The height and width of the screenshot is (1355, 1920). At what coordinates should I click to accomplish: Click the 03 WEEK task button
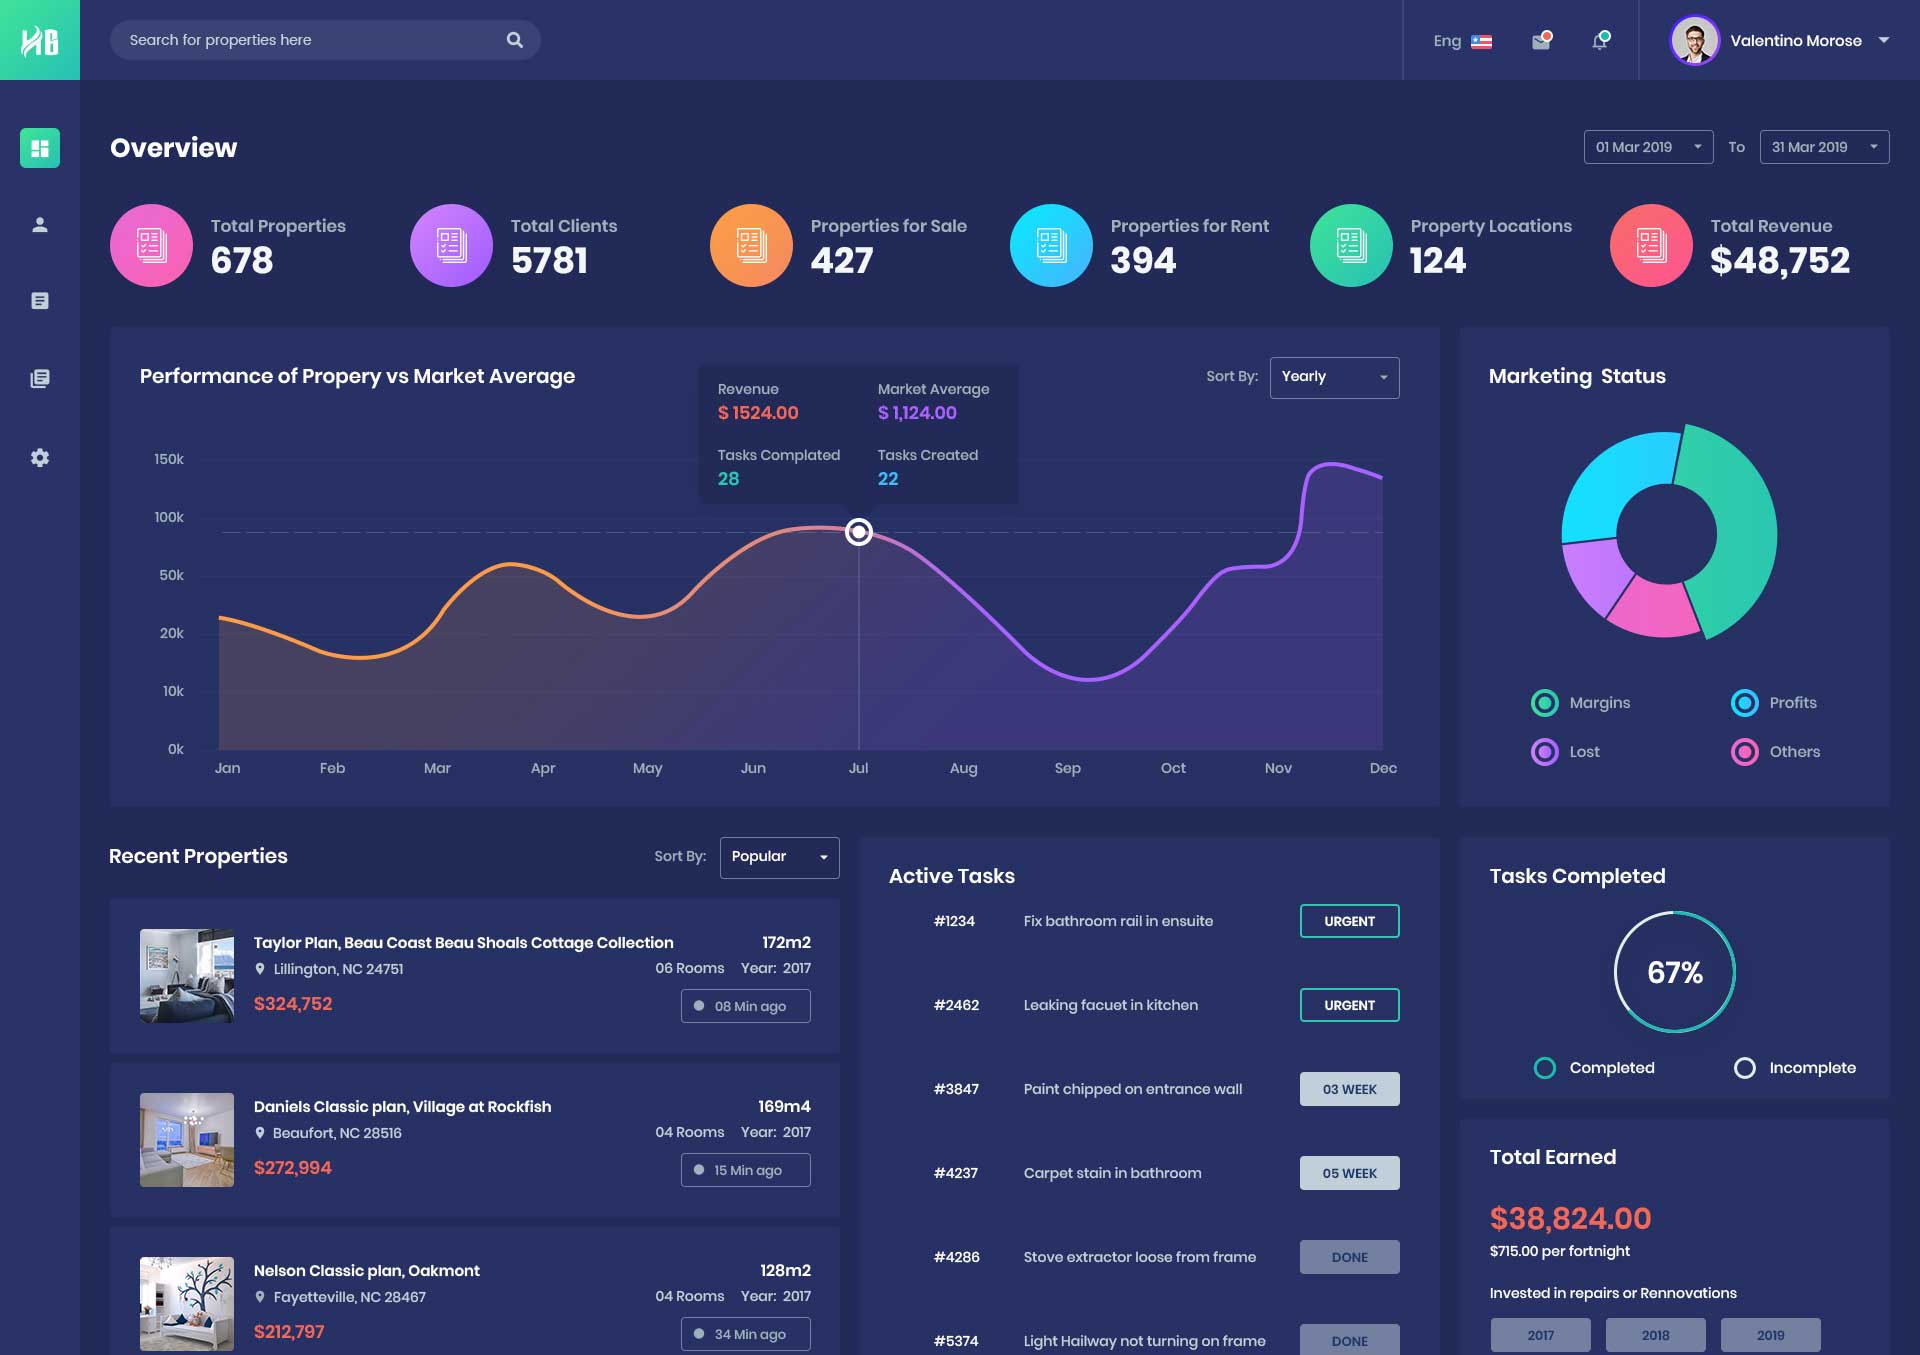coord(1349,1089)
